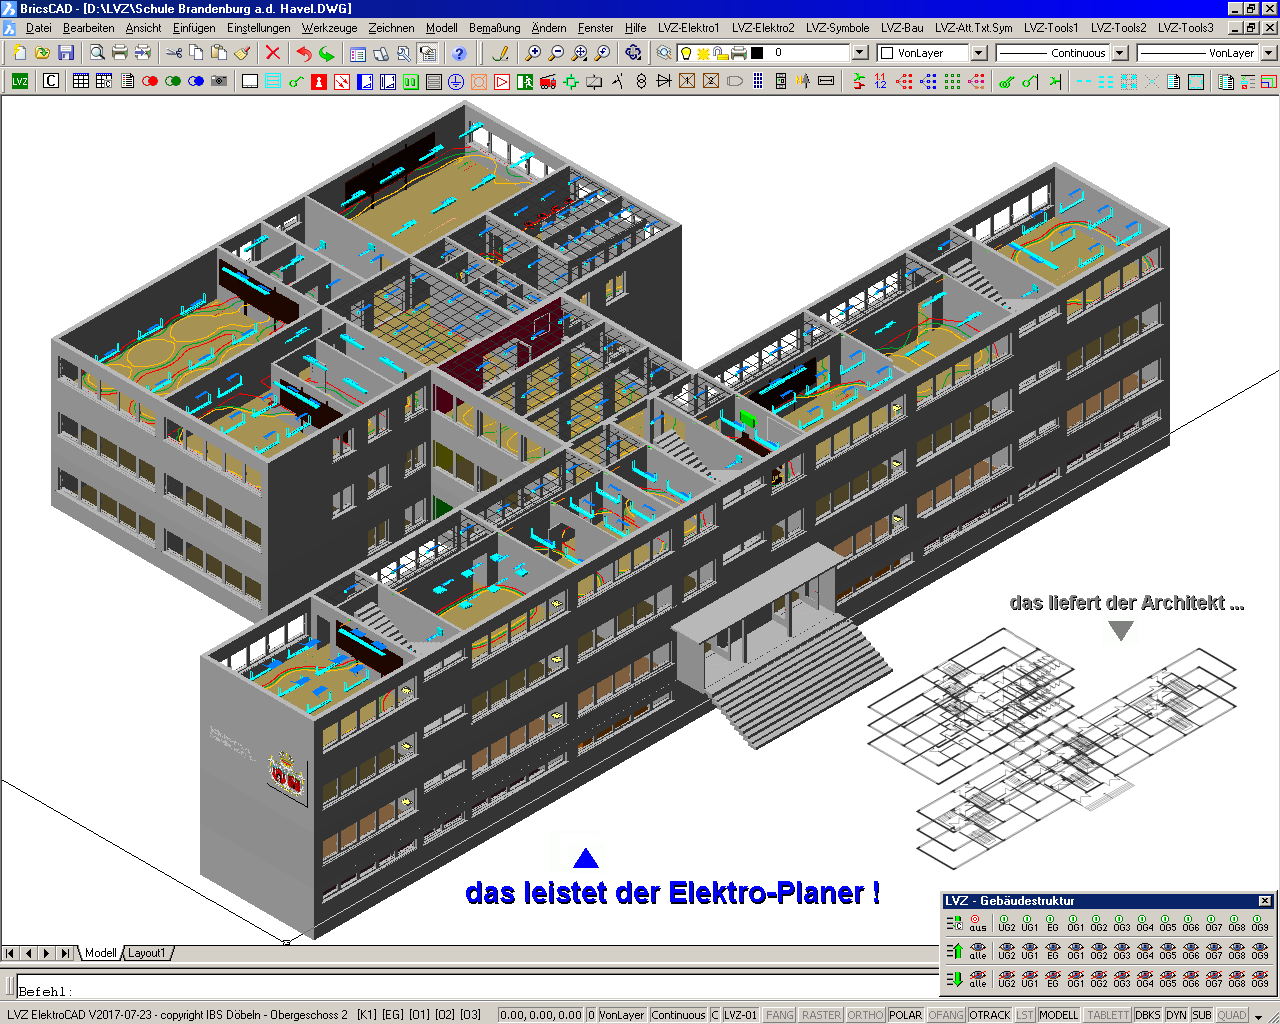Show floor EG with its open eye icon
This screenshot has height=1024, width=1280.
coord(1052,949)
